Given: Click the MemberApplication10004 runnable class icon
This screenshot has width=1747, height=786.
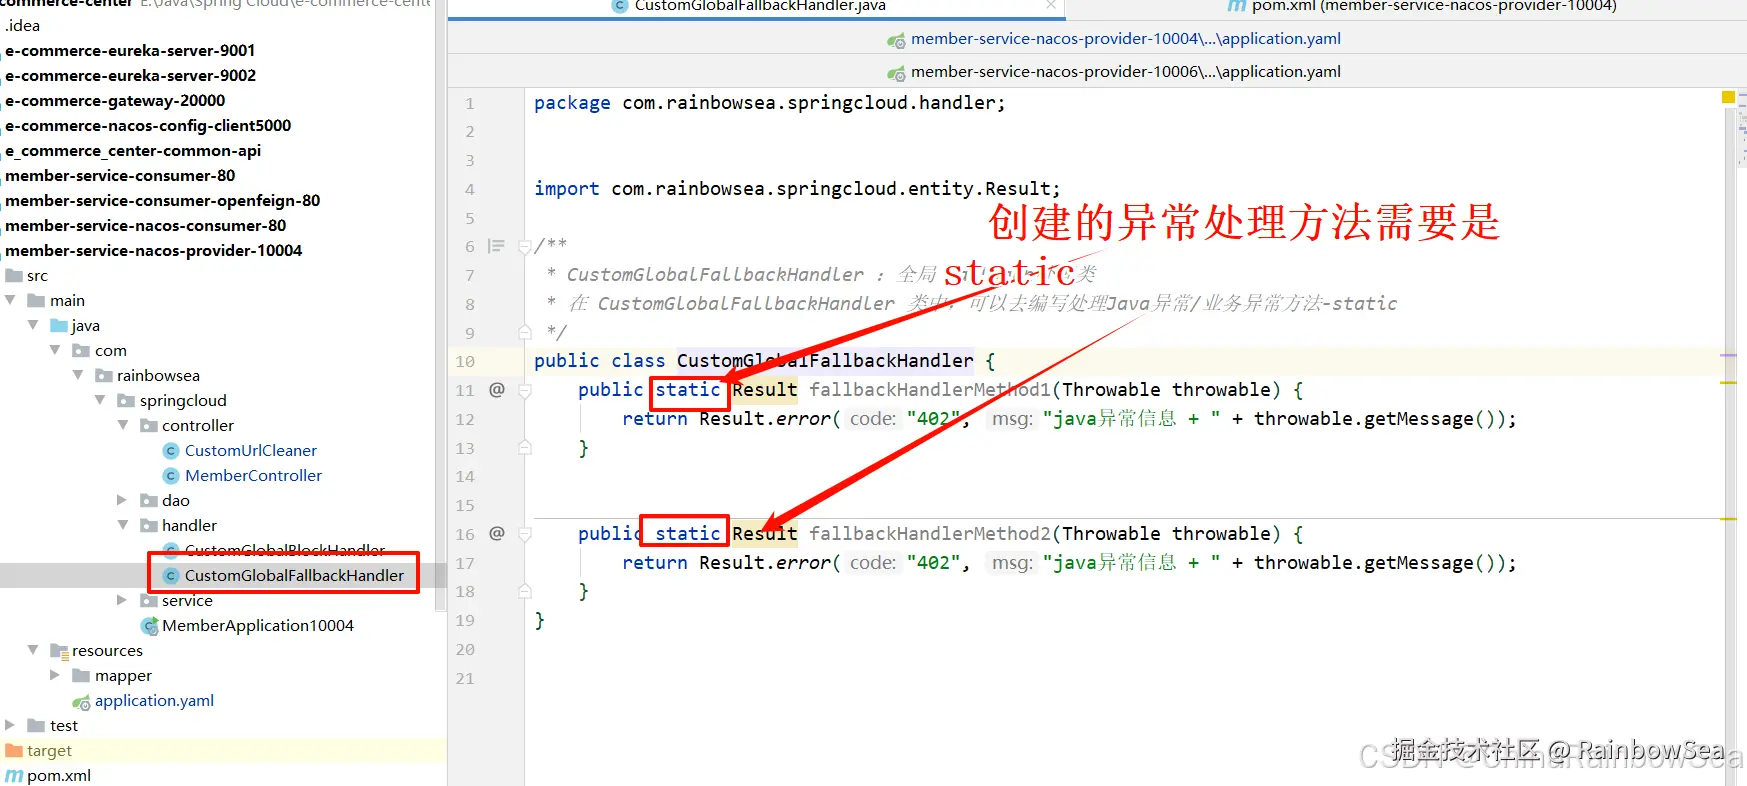Looking at the screenshot, I should click(x=150, y=626).
